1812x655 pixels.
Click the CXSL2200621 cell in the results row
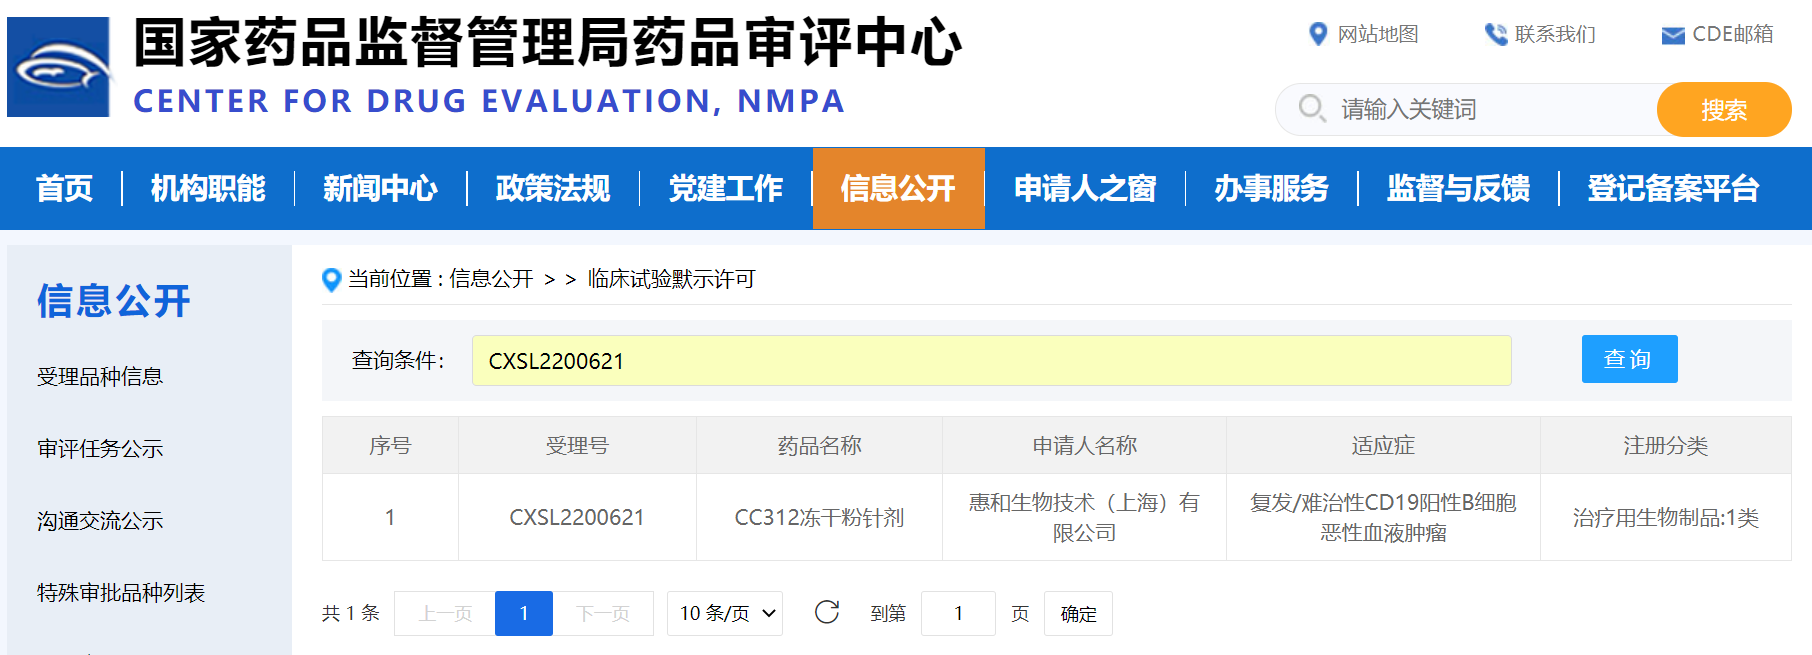(x=577, y=518)
